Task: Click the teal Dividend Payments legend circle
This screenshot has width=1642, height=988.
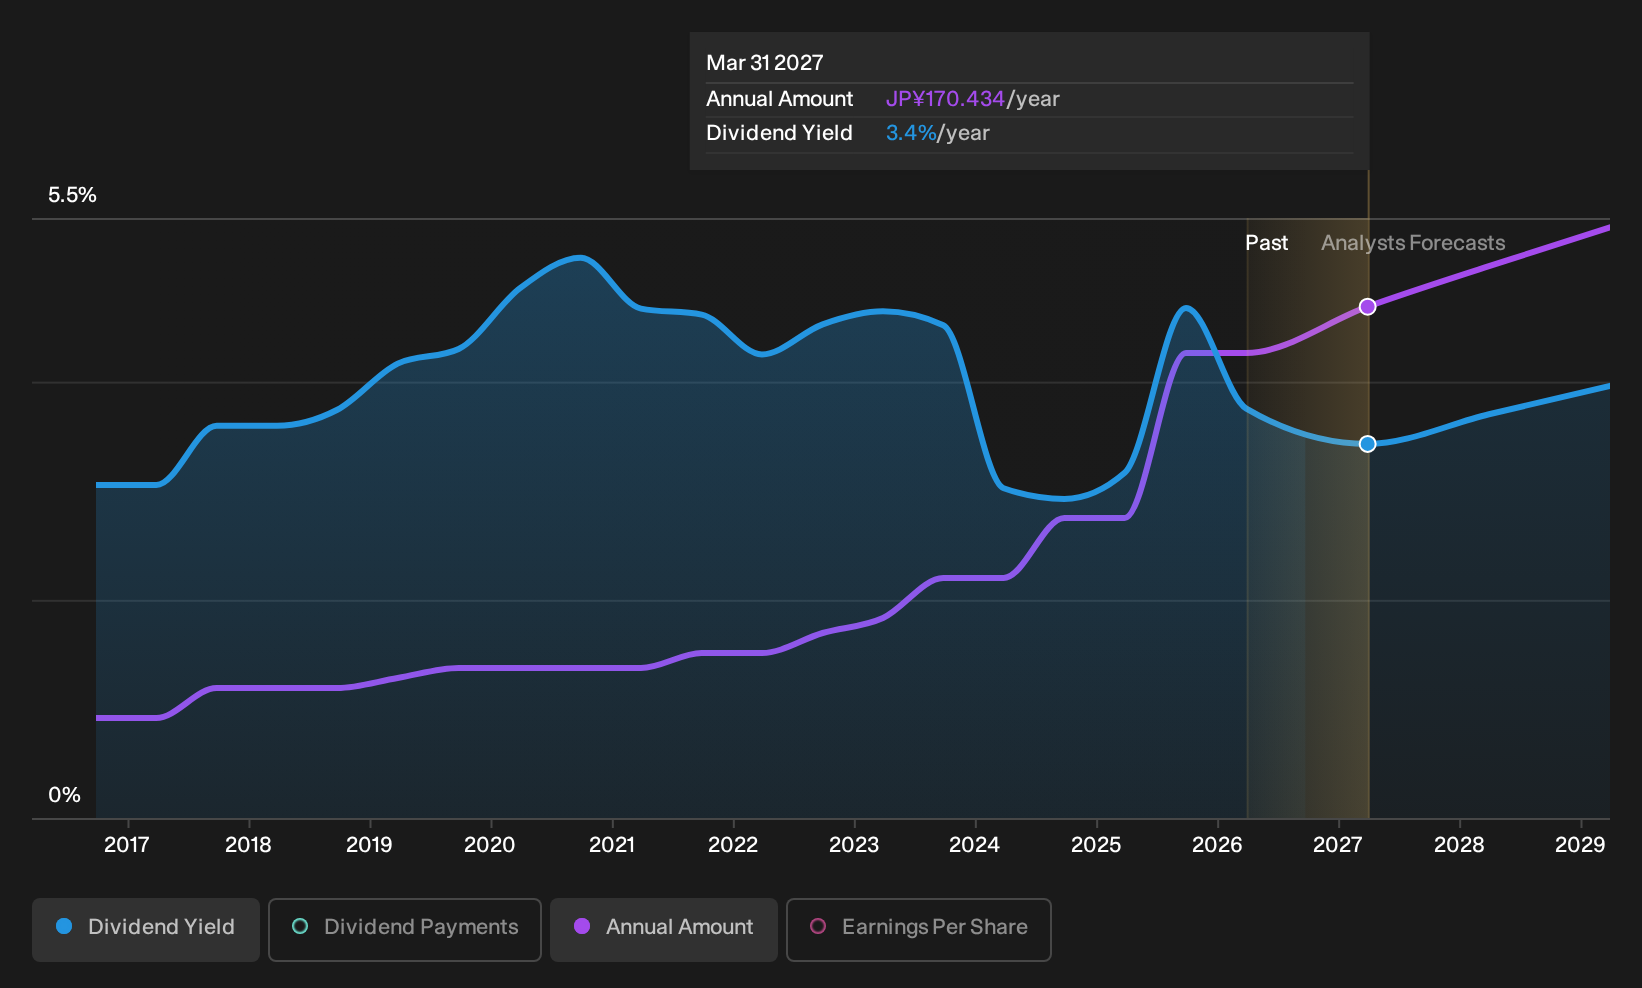Action: coord(300,926)
